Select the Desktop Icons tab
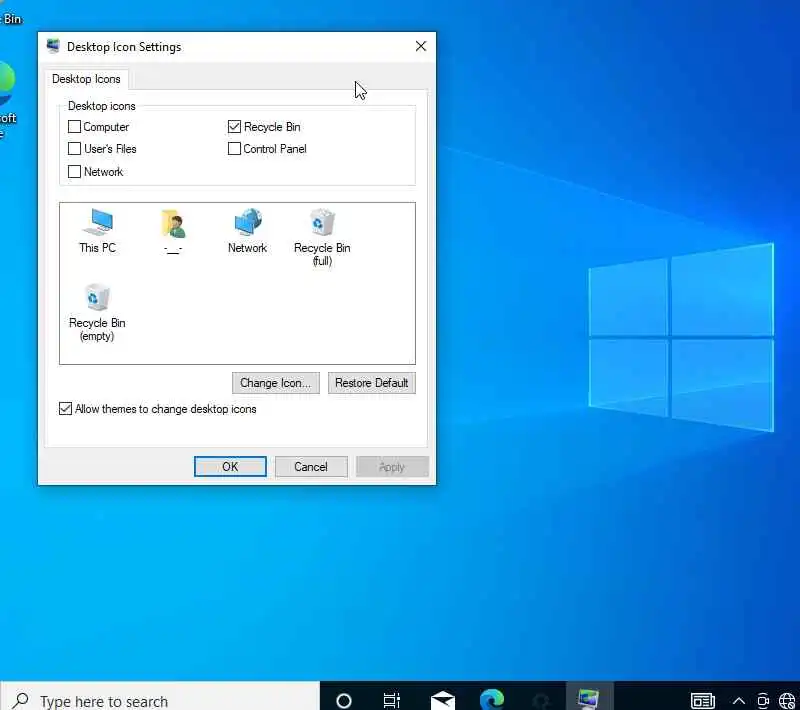This screenshot has height=710, width=800. [x=86, y=79]
